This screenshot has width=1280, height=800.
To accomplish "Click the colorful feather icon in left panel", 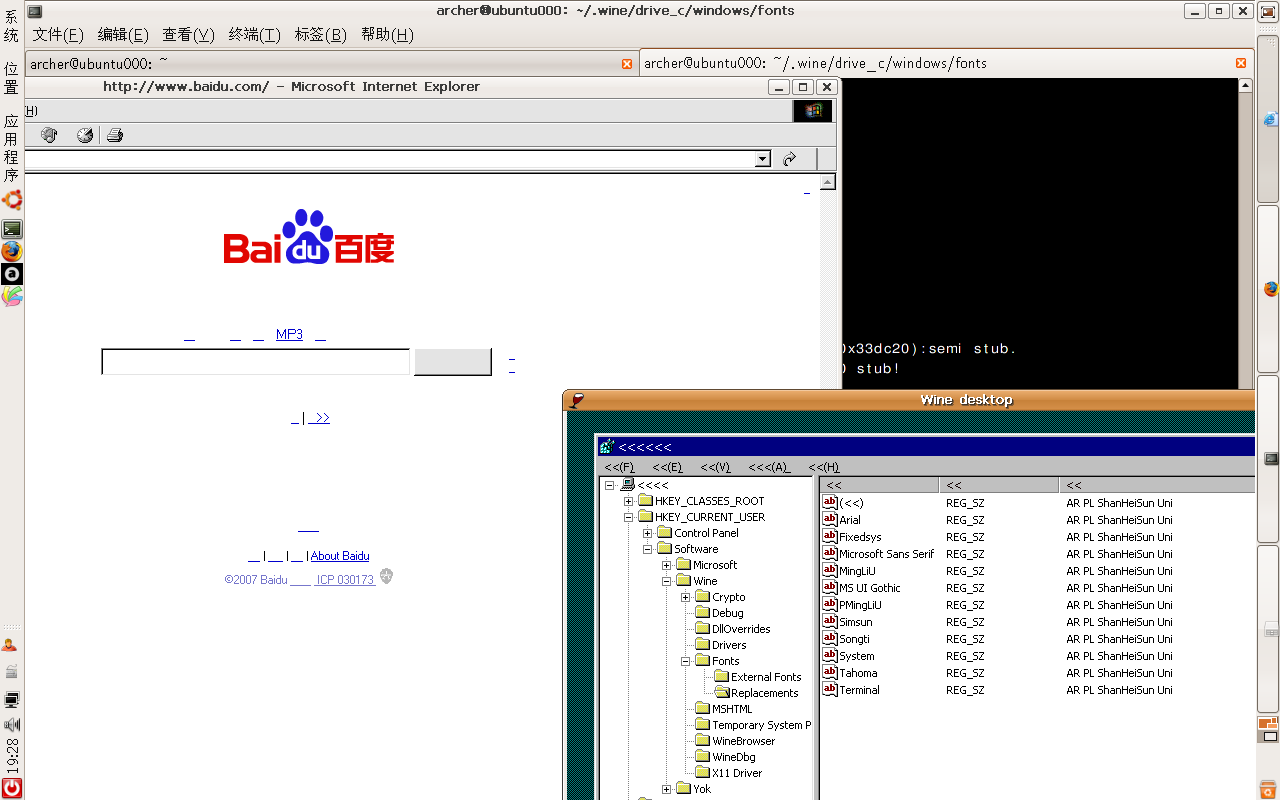I will [12, 296].
